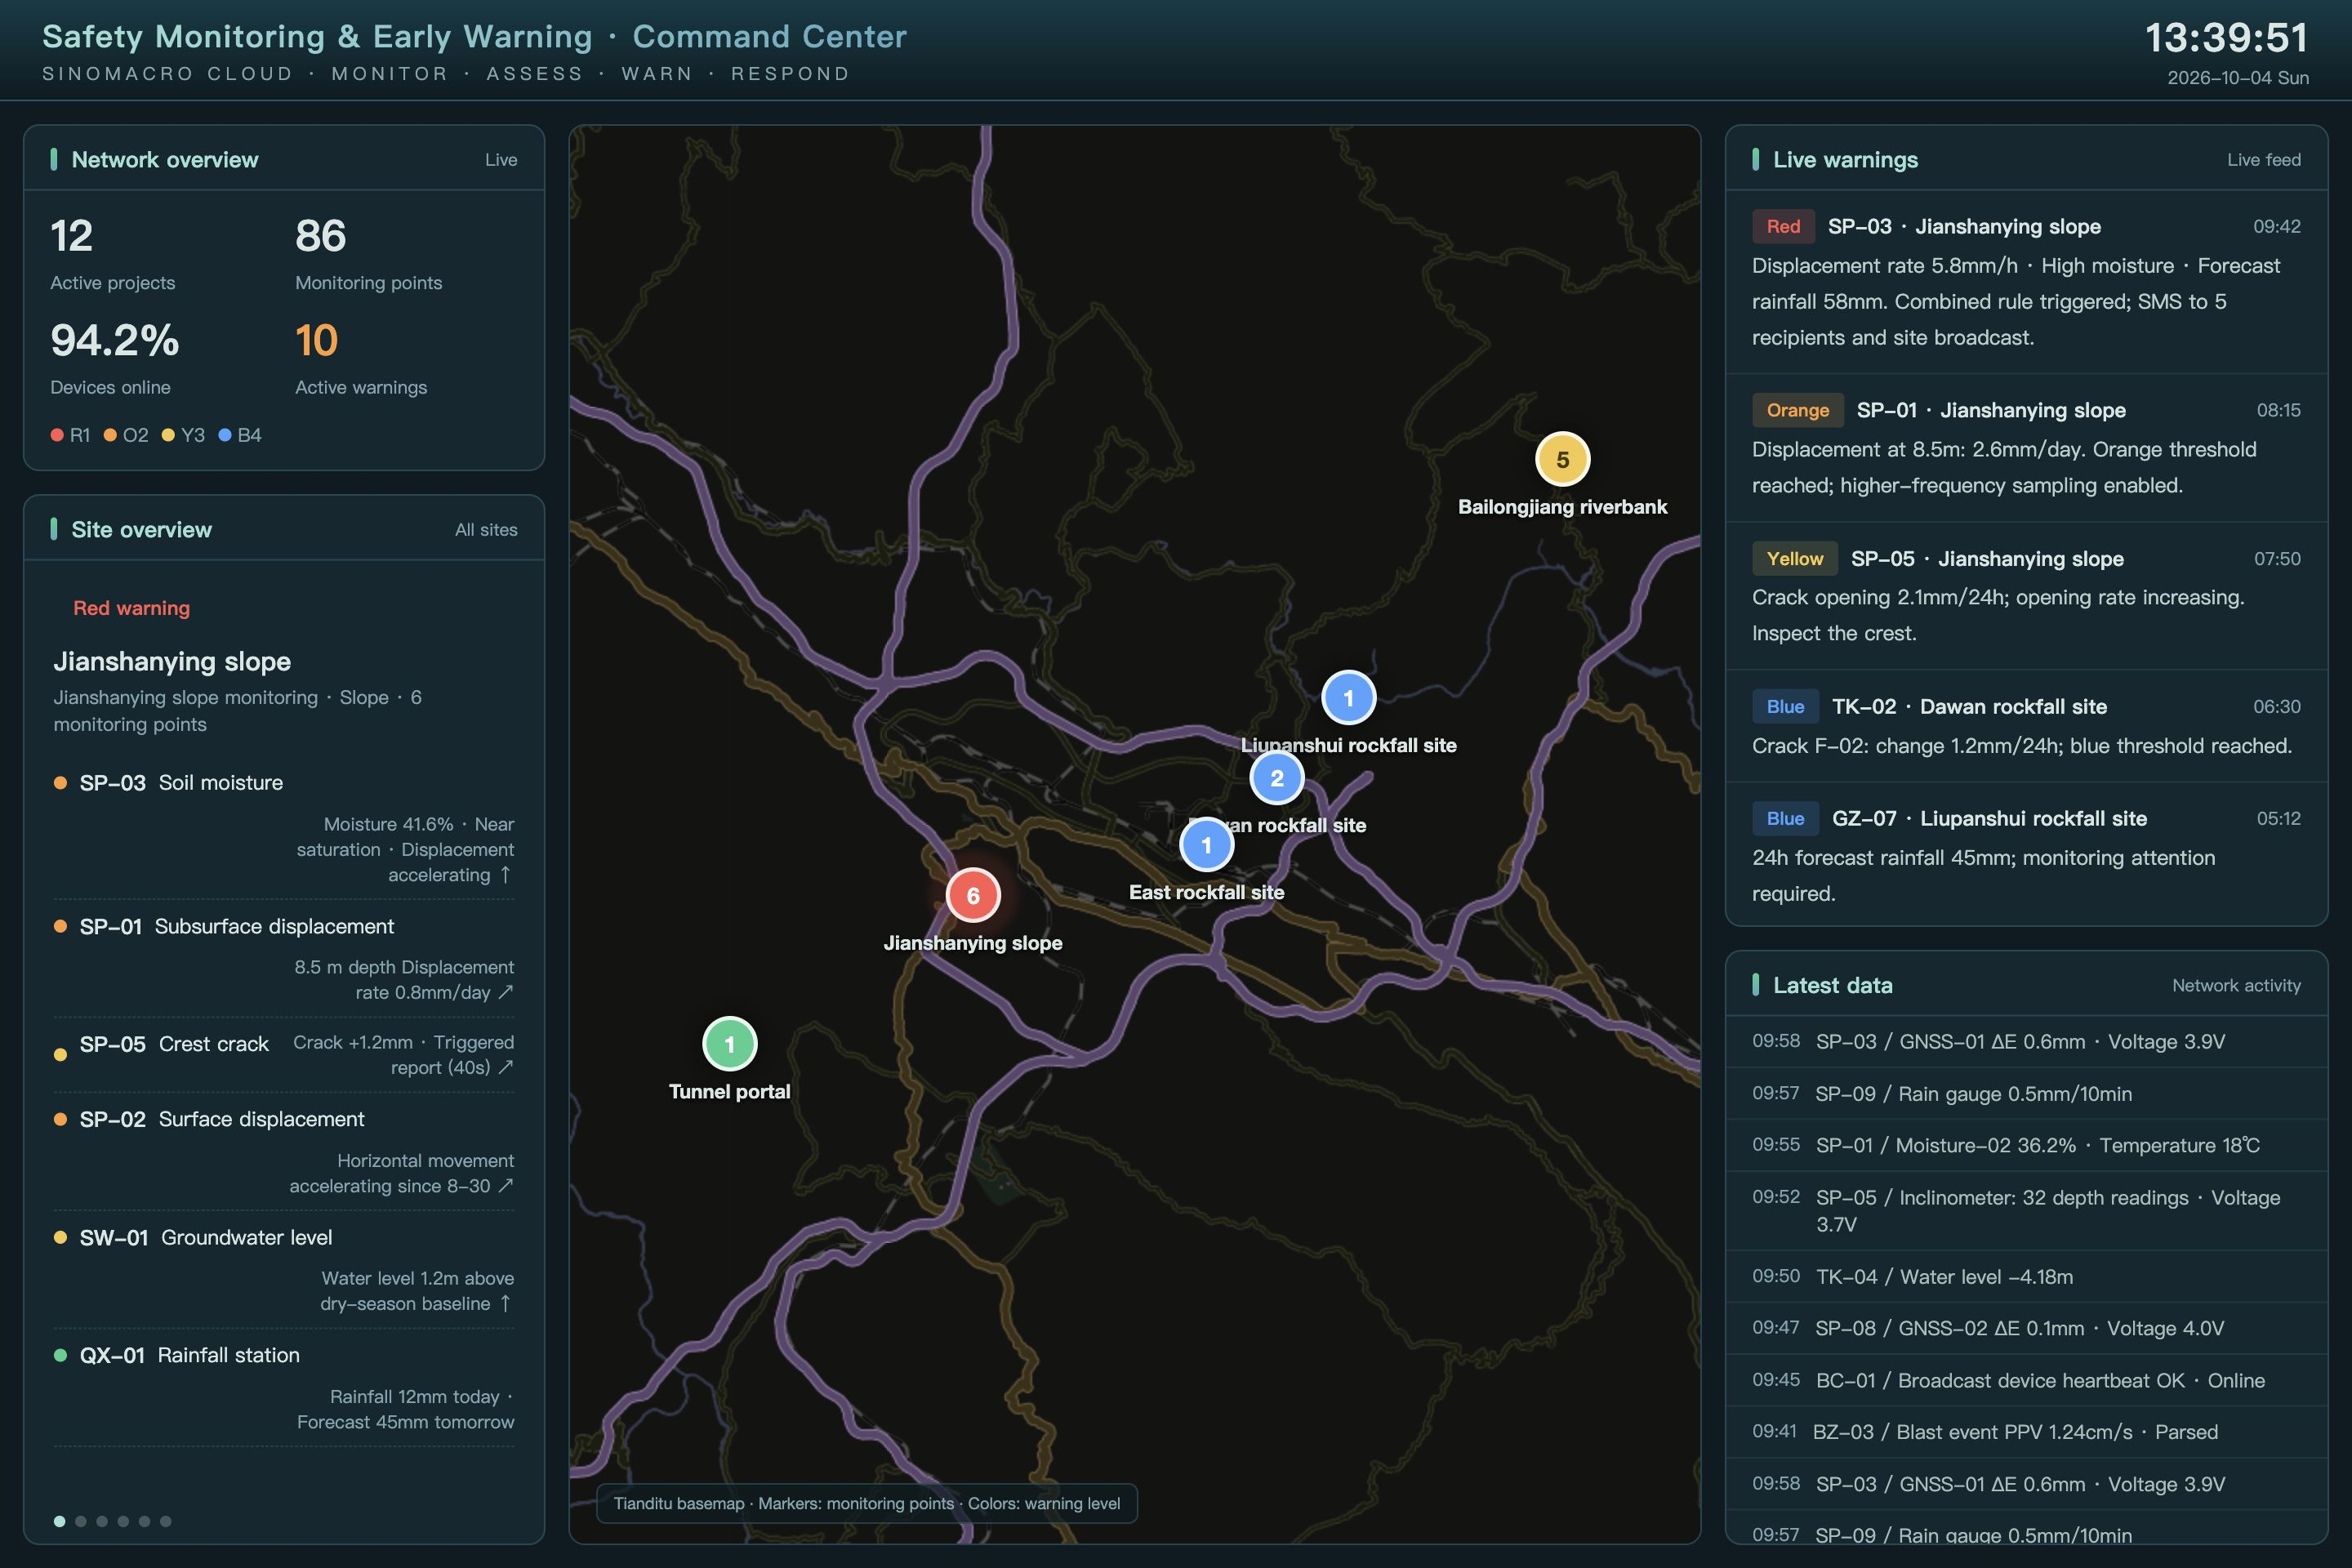Click the 86 Monitoring points figure
The image size is (2352, 1568).
pos(320,236)
